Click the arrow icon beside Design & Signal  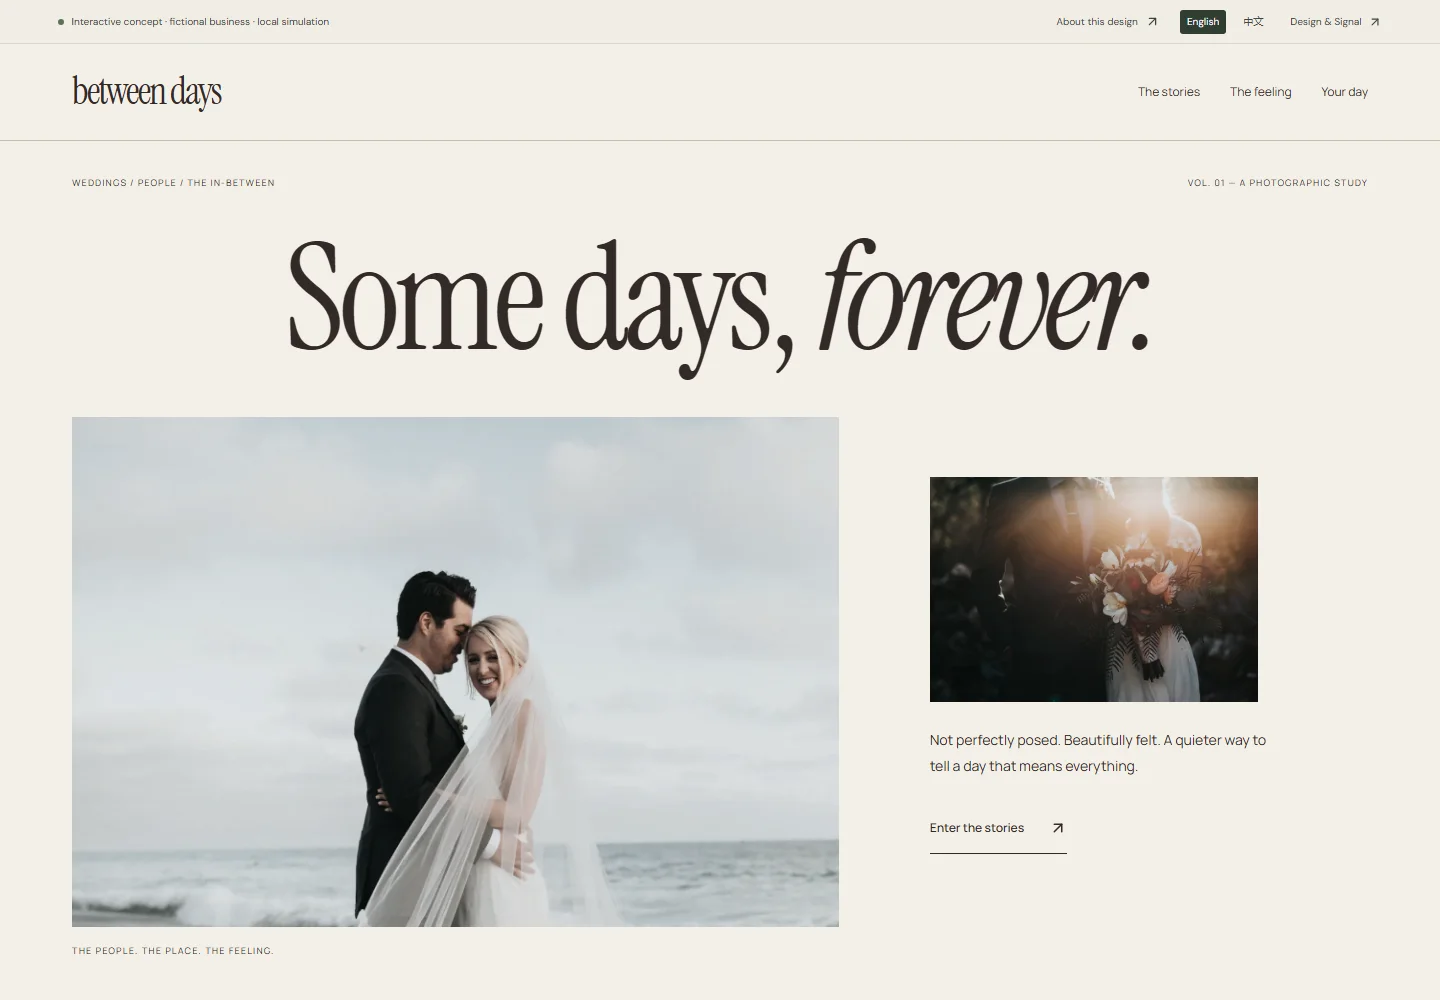pyautogui.click(x=1375, y=22)
